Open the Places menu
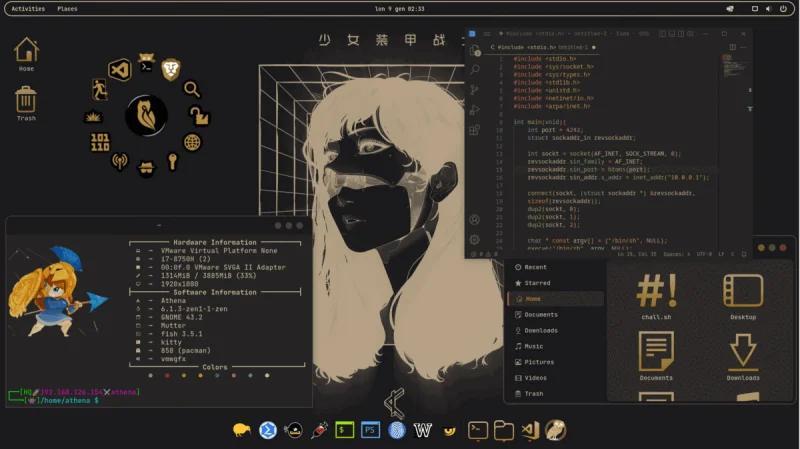The height and width of the screenshot is (449, 800). pyautogui.click(x=67, y=9)
